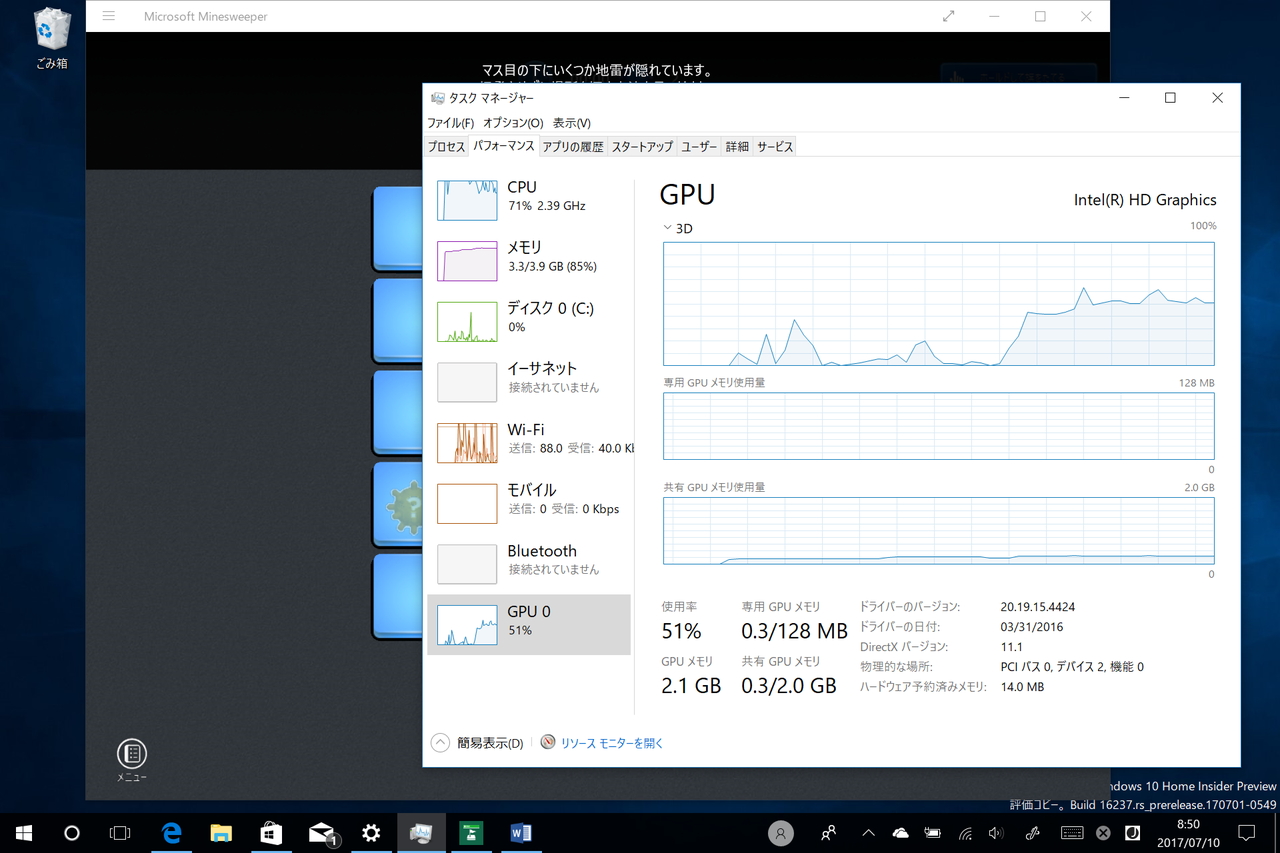1280x853 pixels.
Task: Open Cortana search circle
Action: (72, 833)
